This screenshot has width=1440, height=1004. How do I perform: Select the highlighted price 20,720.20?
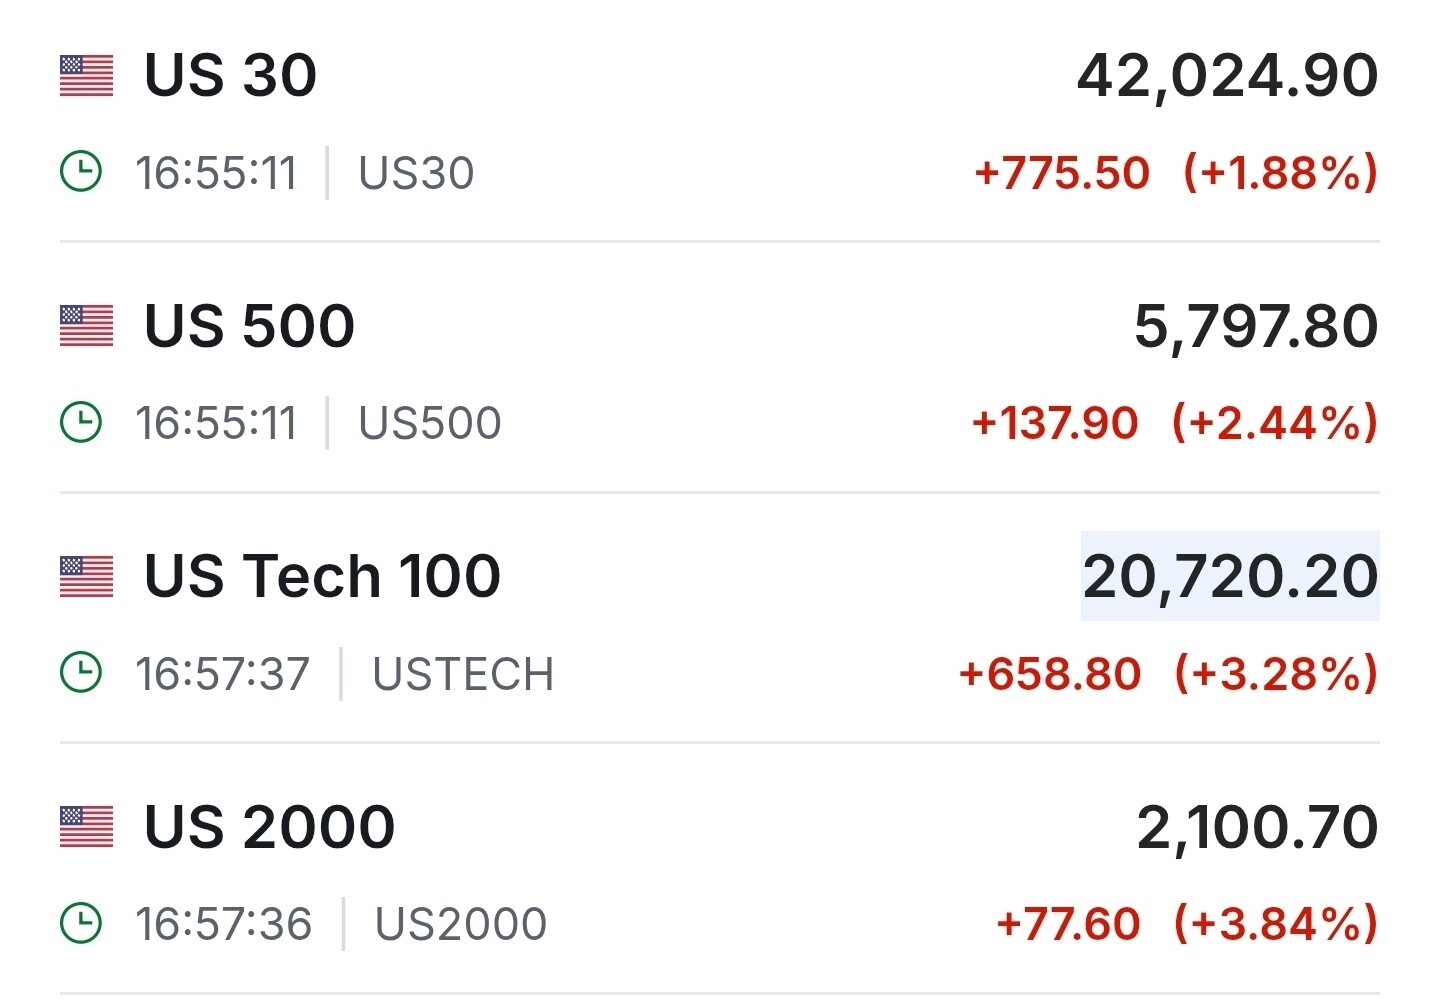[x=1230, y=577]
